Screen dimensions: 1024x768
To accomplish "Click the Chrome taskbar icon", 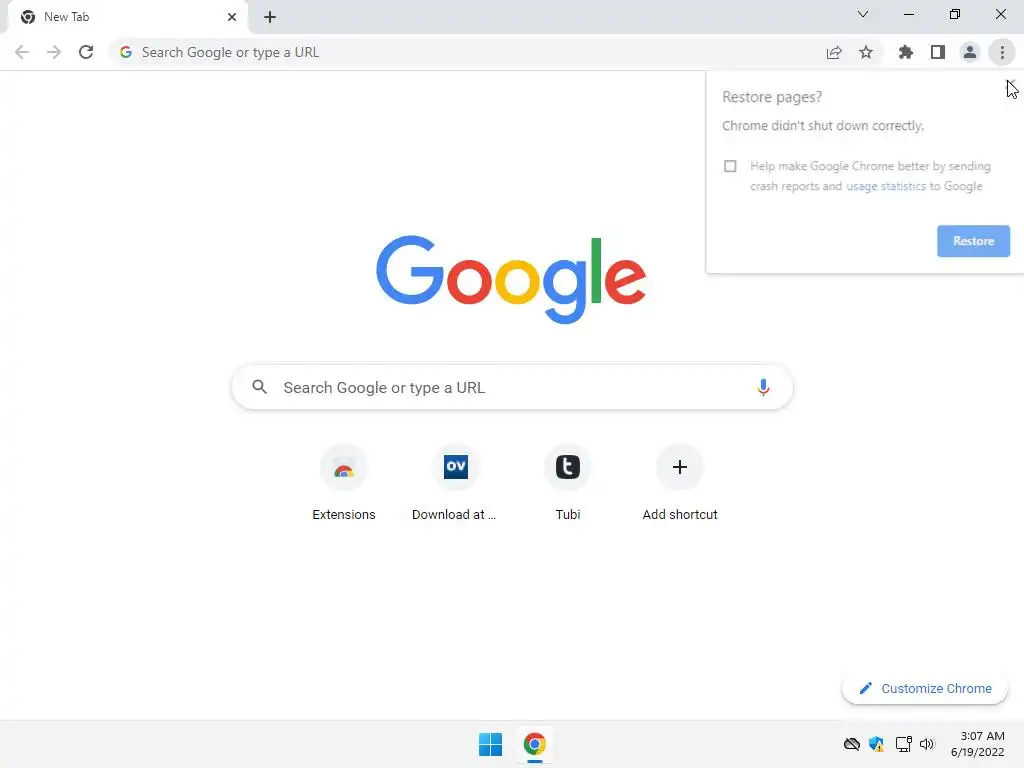I will point(535,744).
